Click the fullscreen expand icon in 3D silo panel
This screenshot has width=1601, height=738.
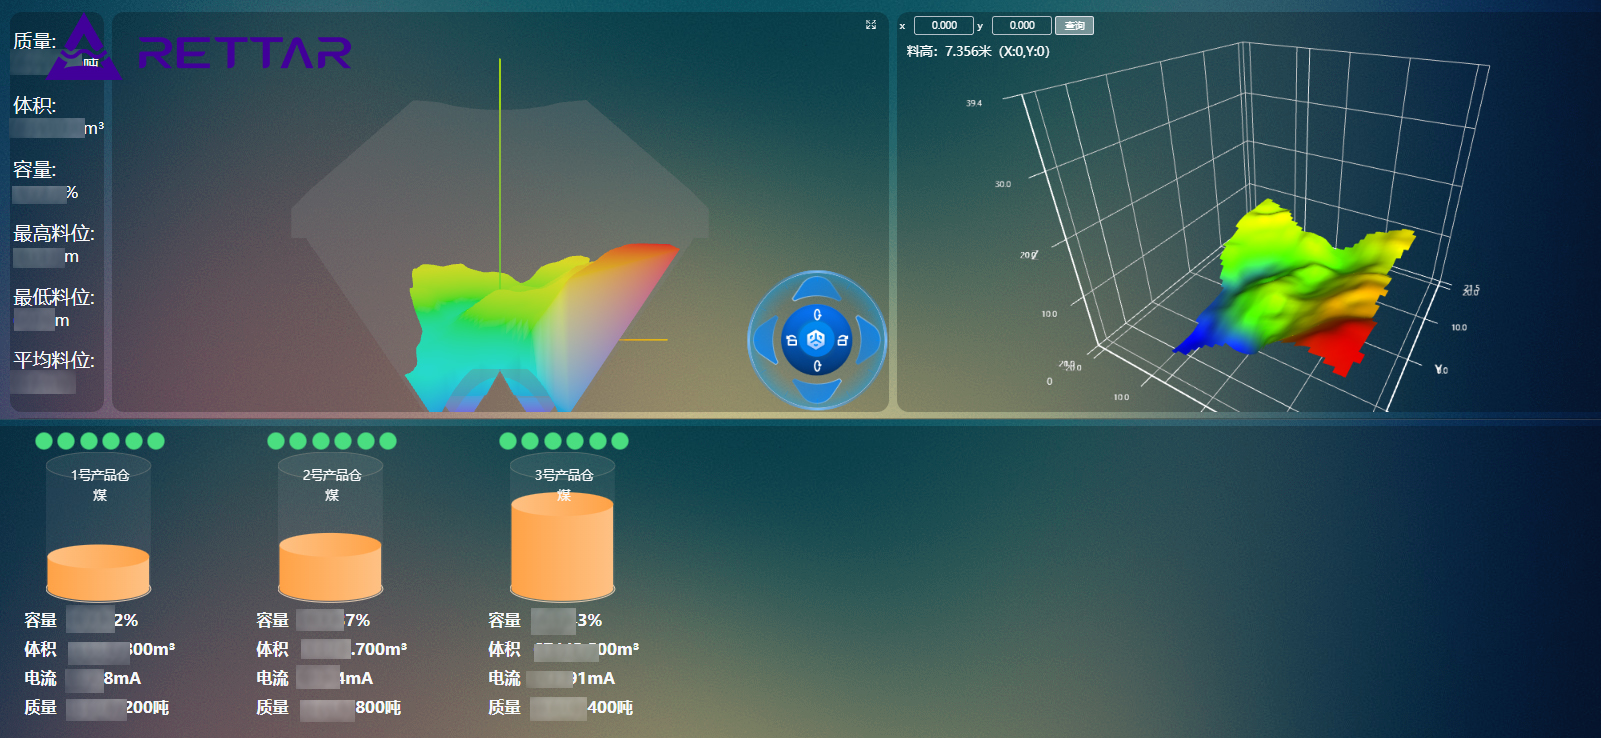(x=871, y=25)
